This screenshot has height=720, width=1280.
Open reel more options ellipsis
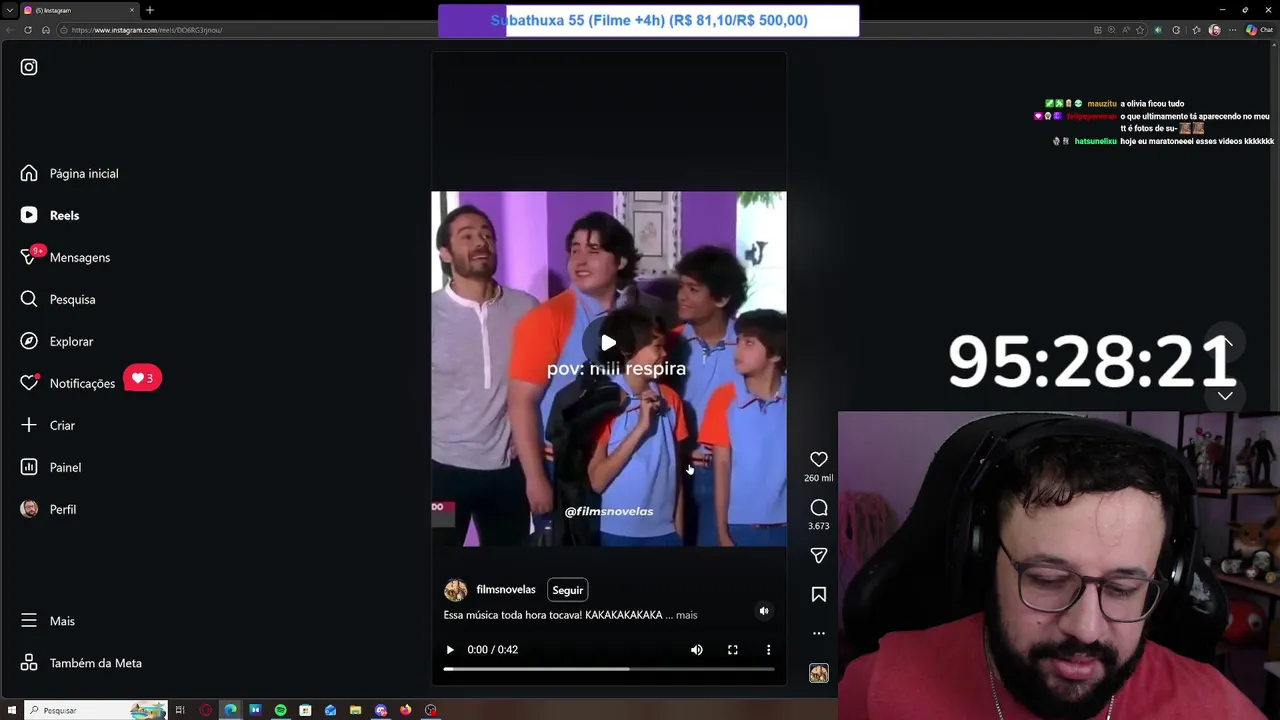(819, 633)
